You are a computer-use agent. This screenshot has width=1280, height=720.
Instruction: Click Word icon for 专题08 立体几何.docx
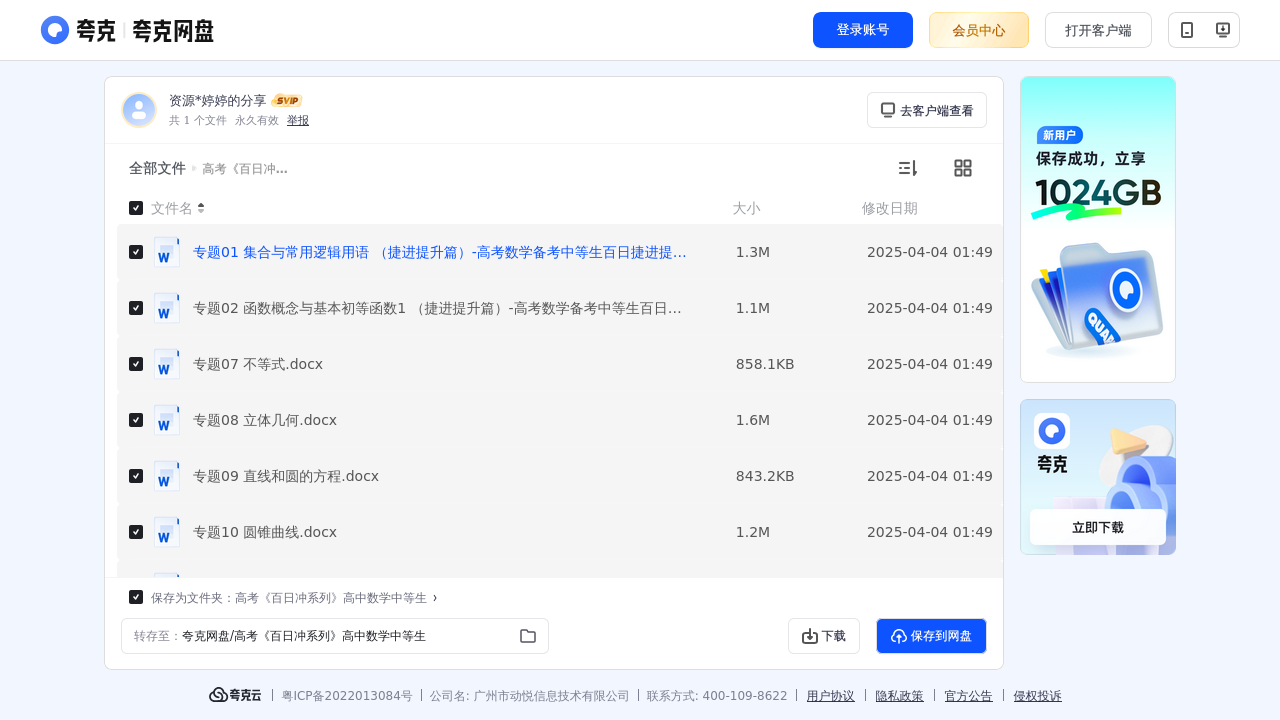[x=167, y=420]
